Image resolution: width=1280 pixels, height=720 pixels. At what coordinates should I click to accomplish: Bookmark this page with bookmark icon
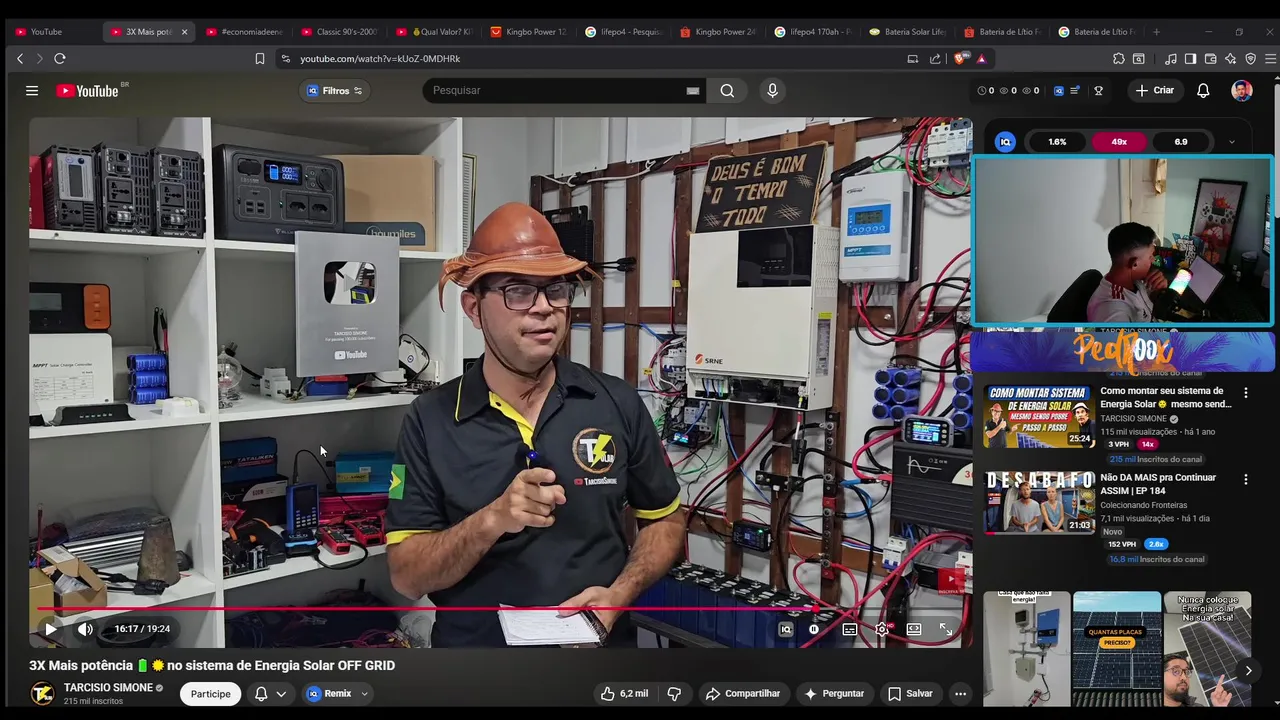(x=260, y=59)
